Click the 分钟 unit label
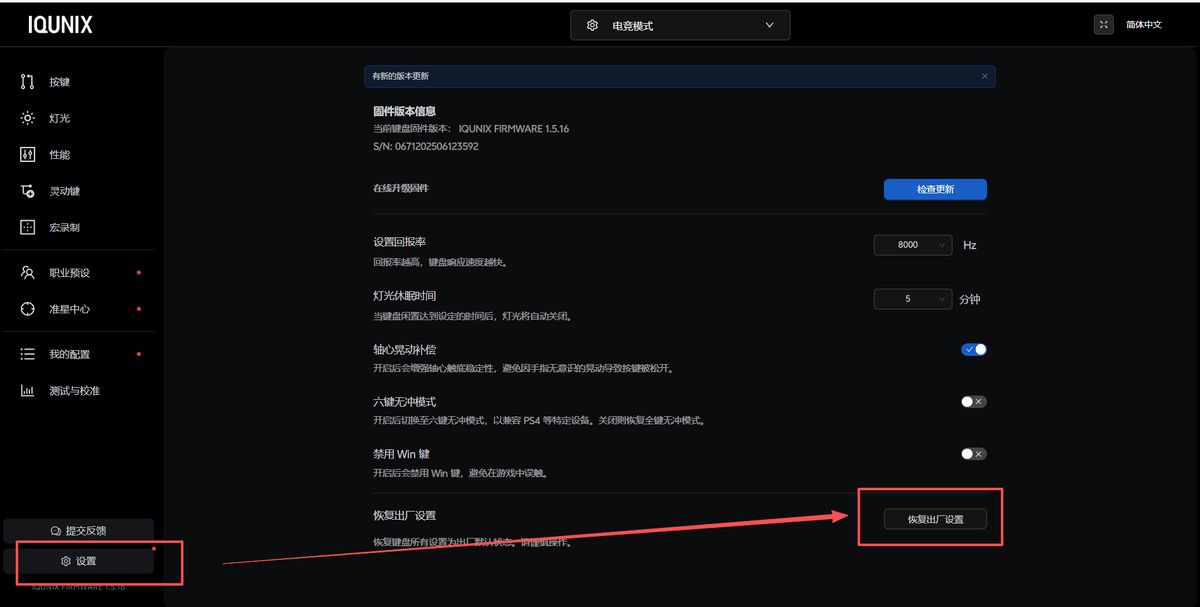 point(970,299)
